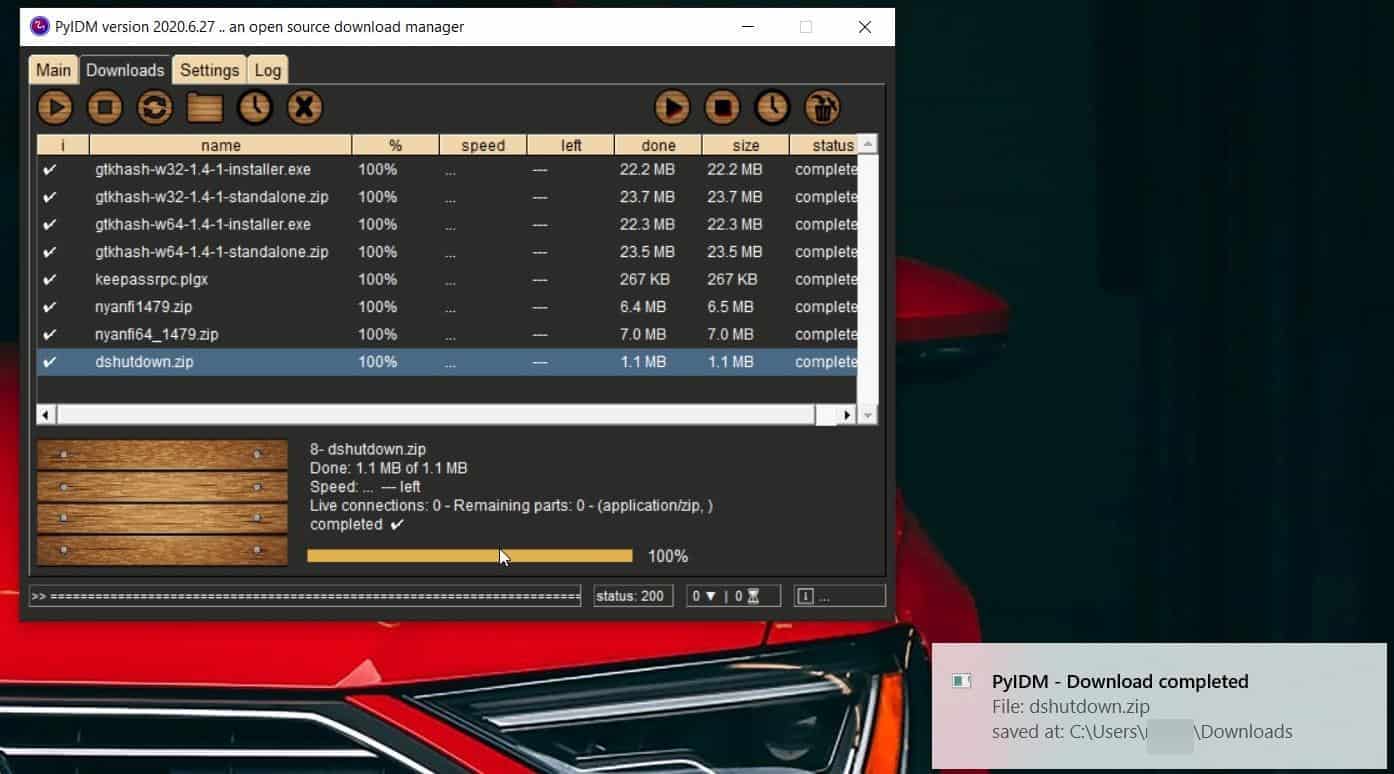Click the 23.7 MB size of gtkhash-w32 standalone

point(735,197)
